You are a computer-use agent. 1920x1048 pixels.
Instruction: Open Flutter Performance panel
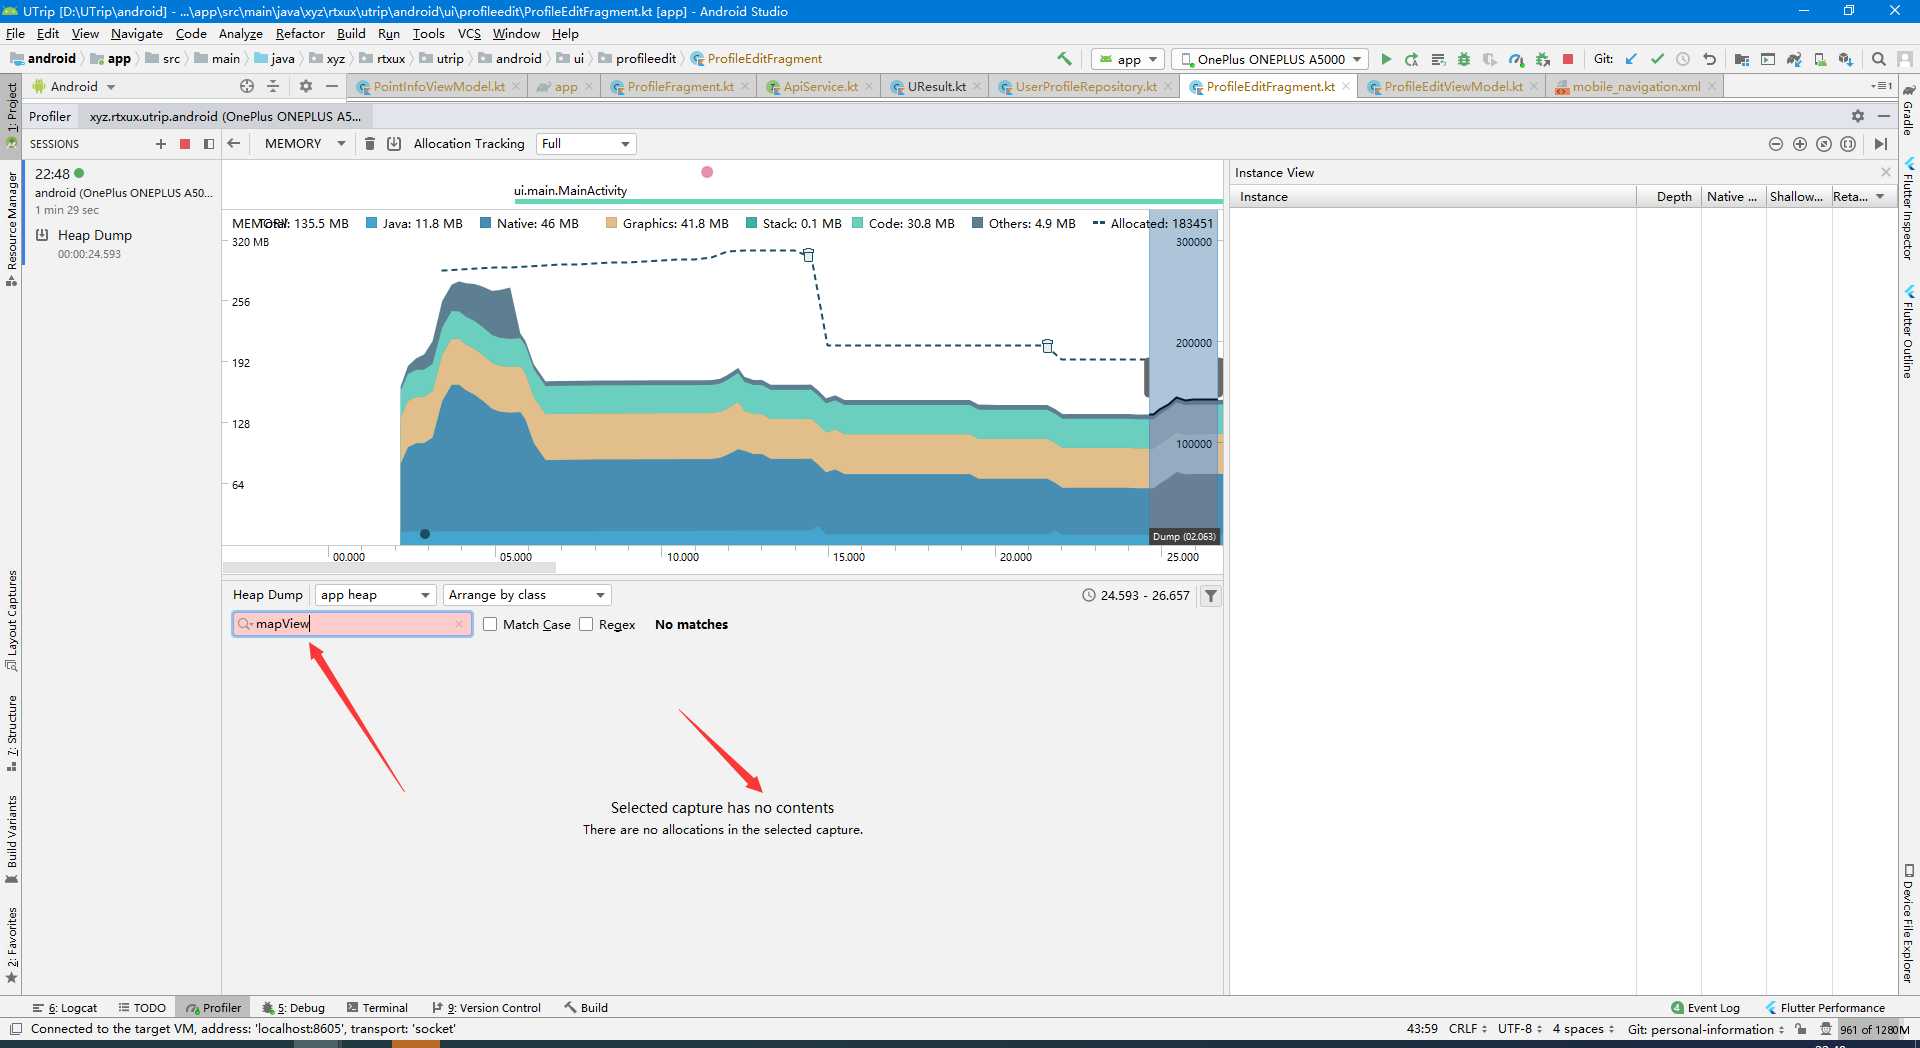(1825, 1008)
